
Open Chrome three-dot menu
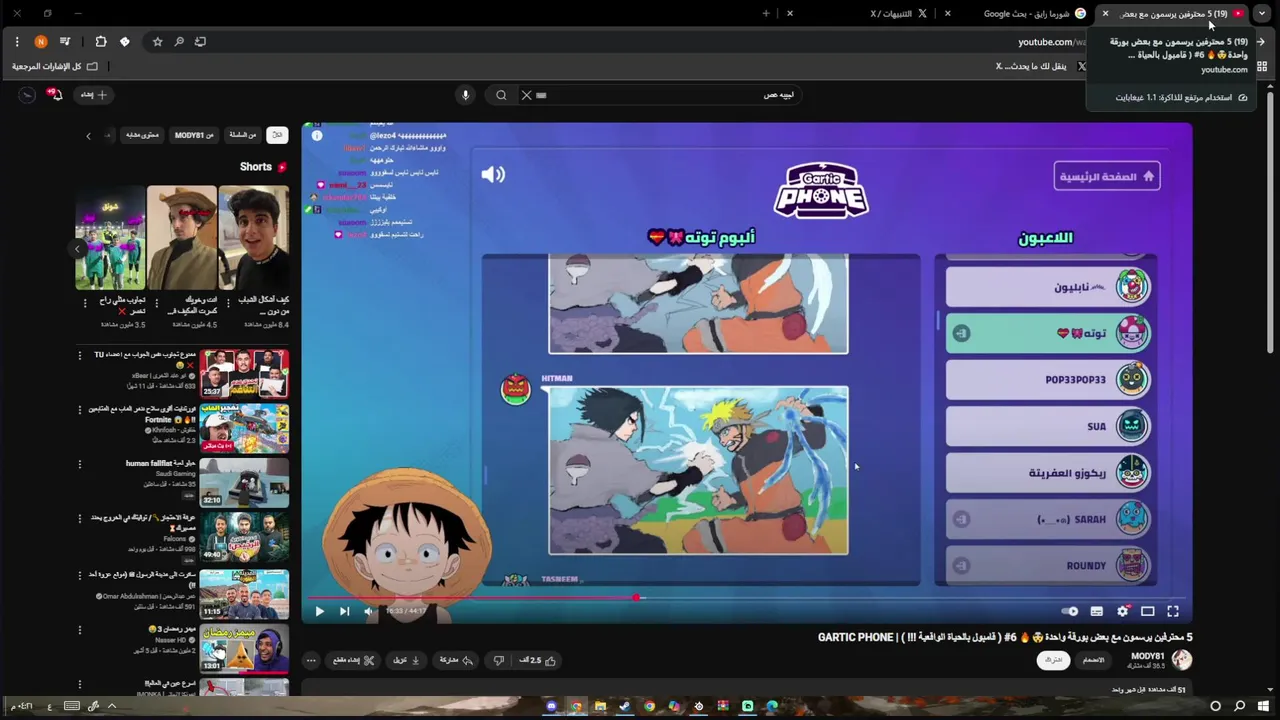tap(17, 41)
